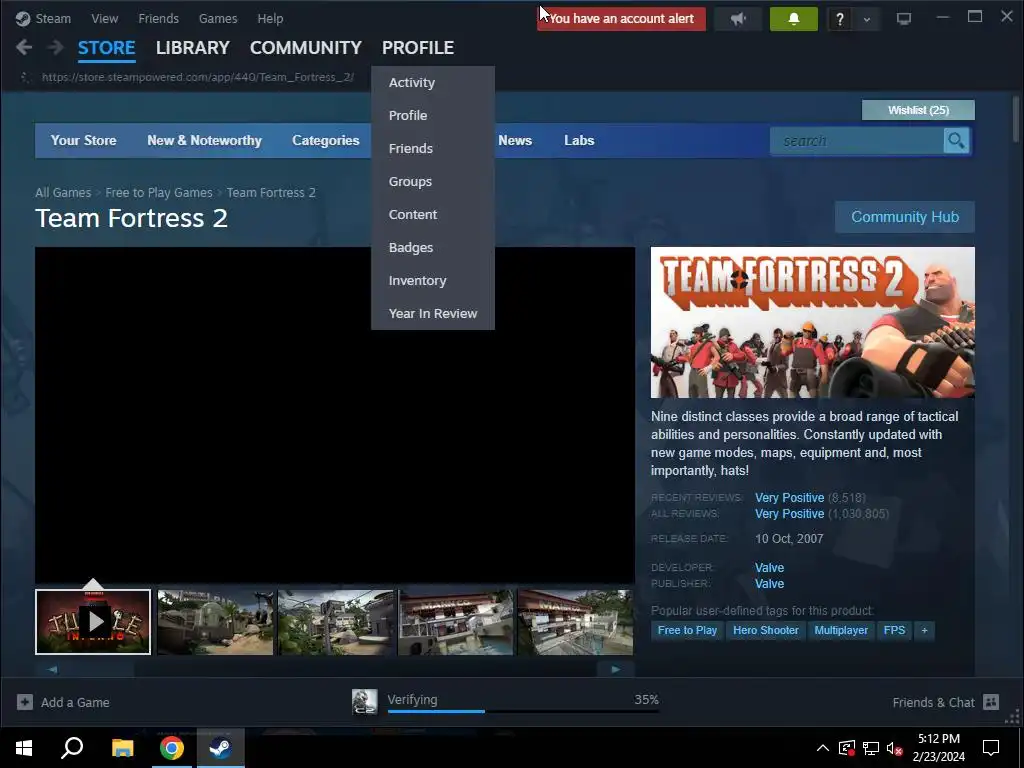The image size is (1024, 768).
Task: Open the Help menu
Action: click(x=270, y=18)
